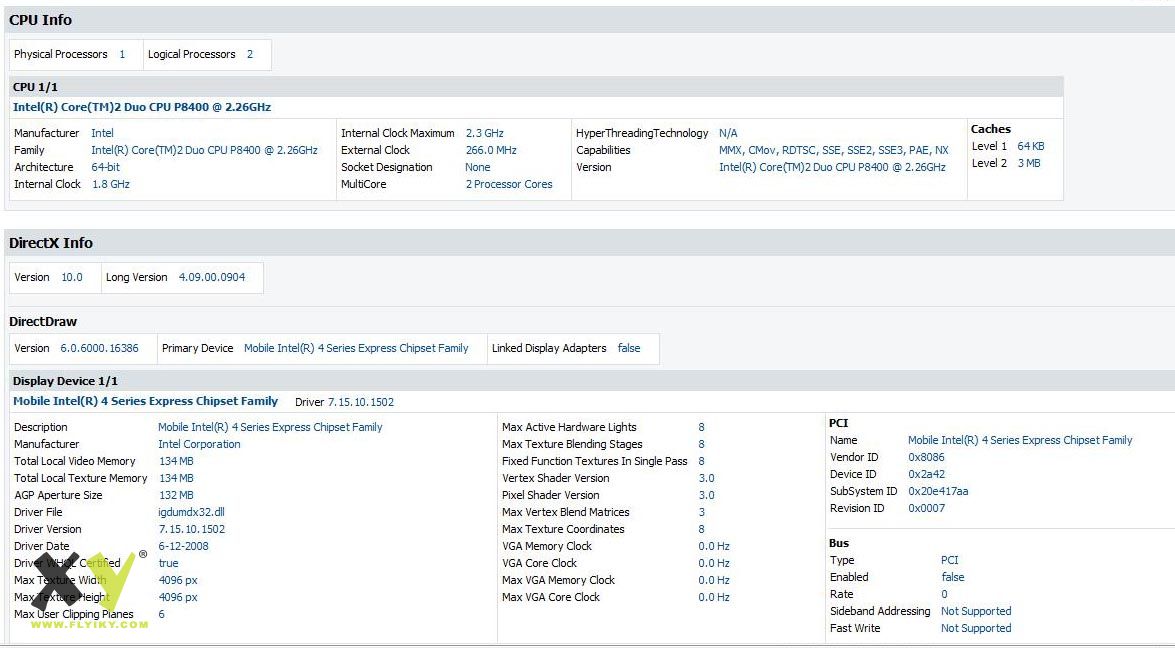Click the "Display Device 1/1" header label
This screenshot has width=1175, height=648.
pos(65,381)
